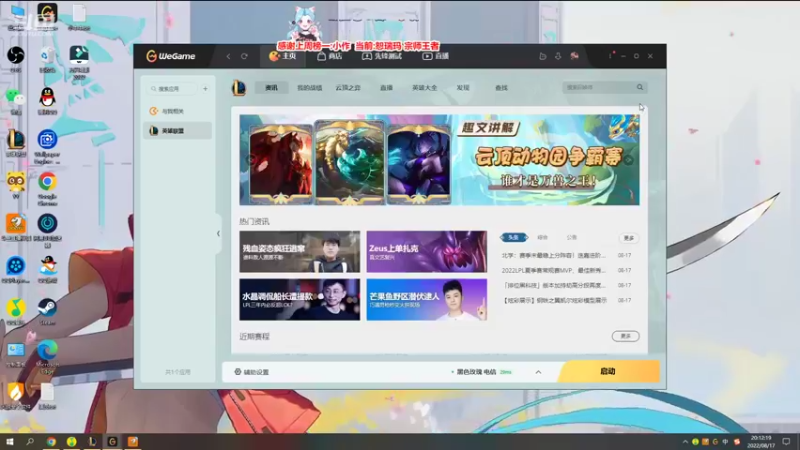Show hidden system tray icons
Image resolution: width=800 pixels, height=450 pixels.
pyautogui.click(x=685, y=442)
